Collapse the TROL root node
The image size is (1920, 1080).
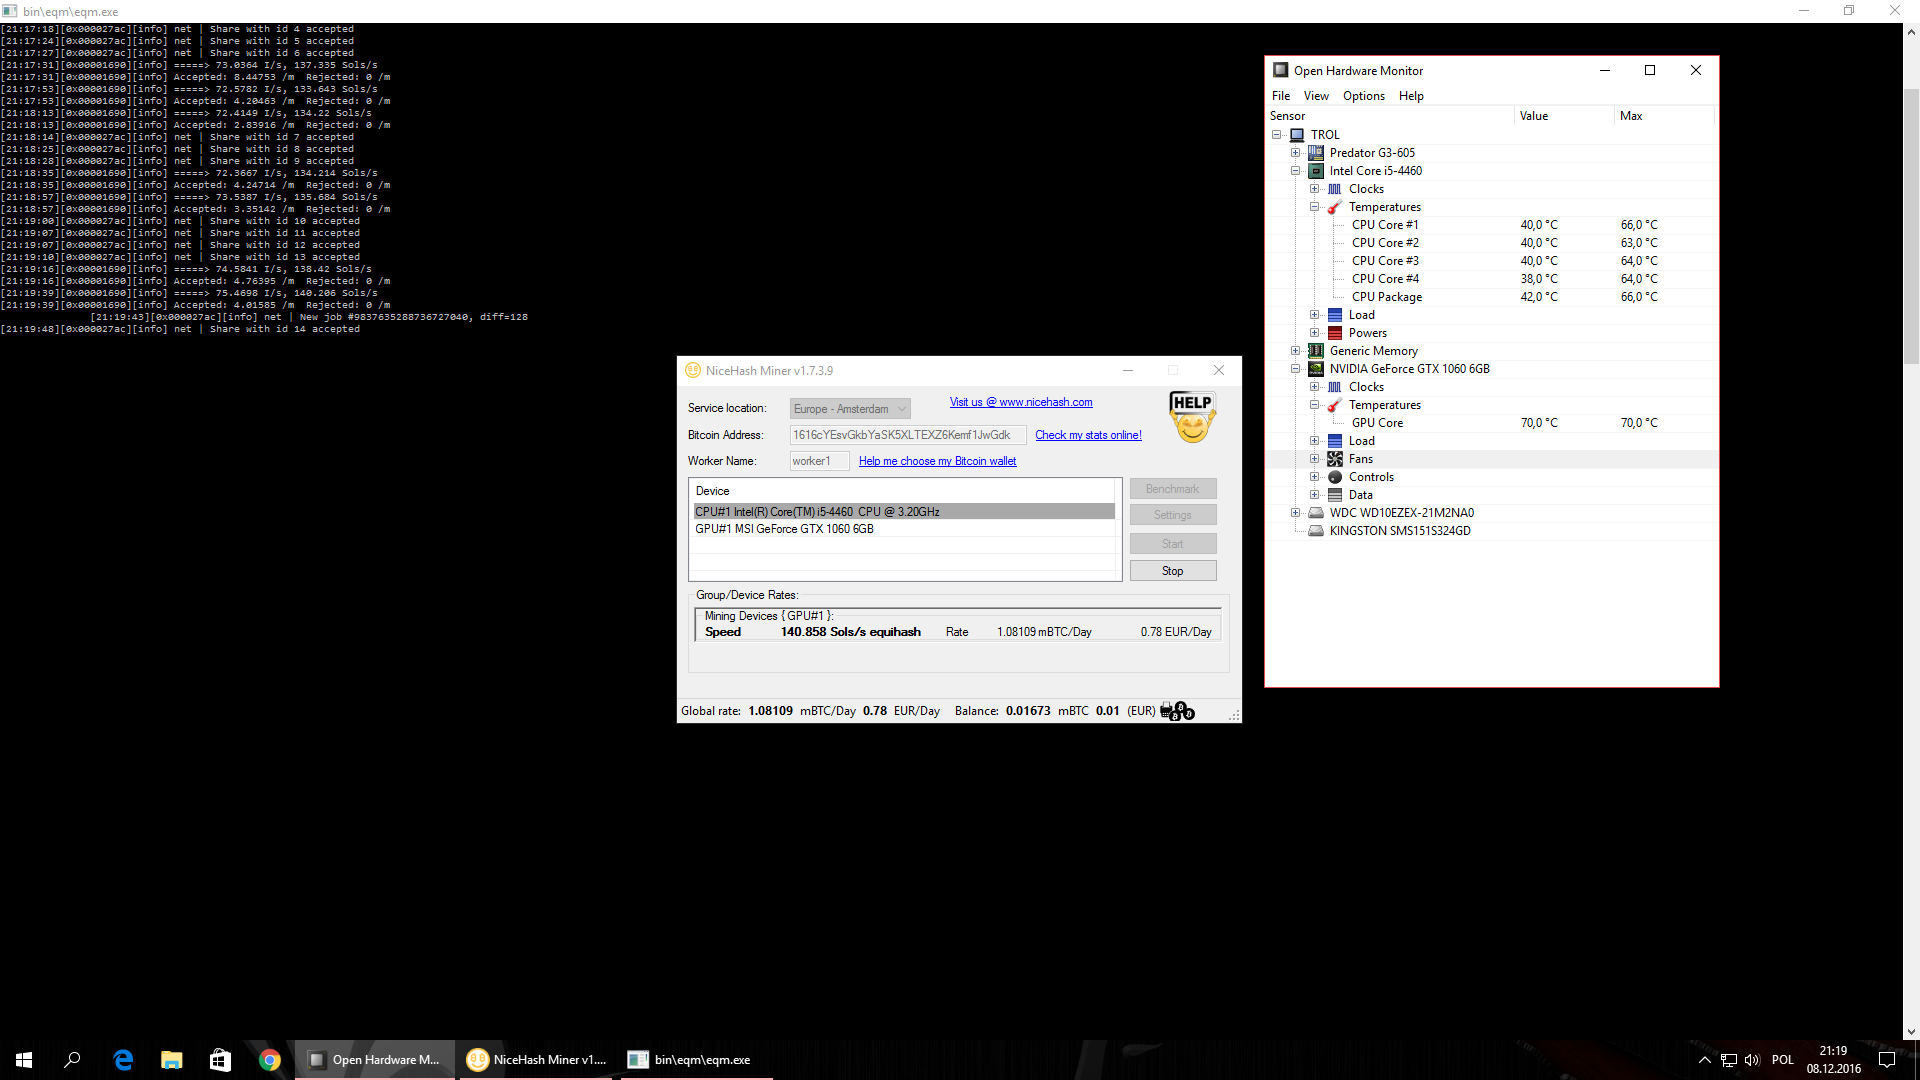coord(1277,135)
